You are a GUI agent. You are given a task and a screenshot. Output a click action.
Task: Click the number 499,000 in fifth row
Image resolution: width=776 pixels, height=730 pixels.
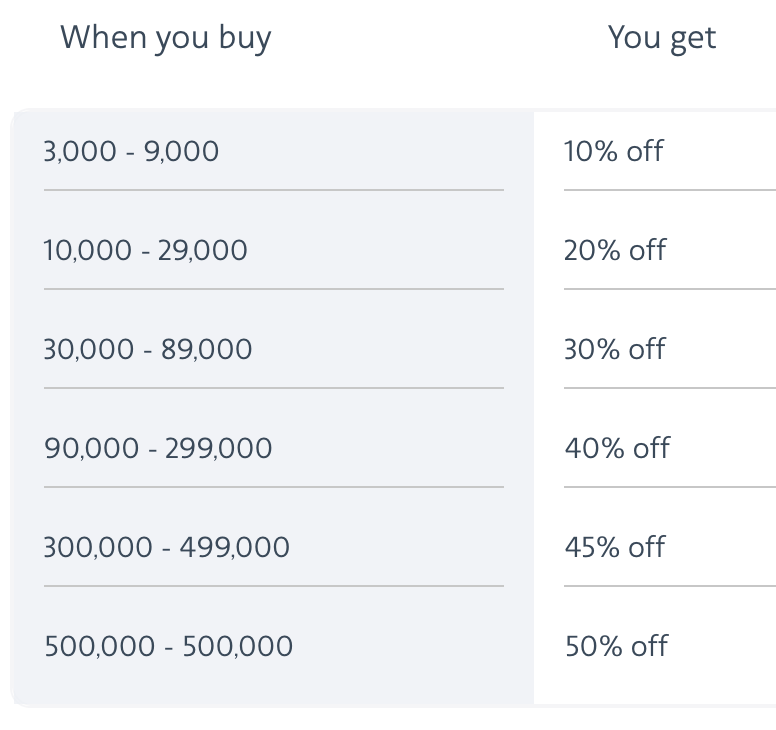point(234,548)
